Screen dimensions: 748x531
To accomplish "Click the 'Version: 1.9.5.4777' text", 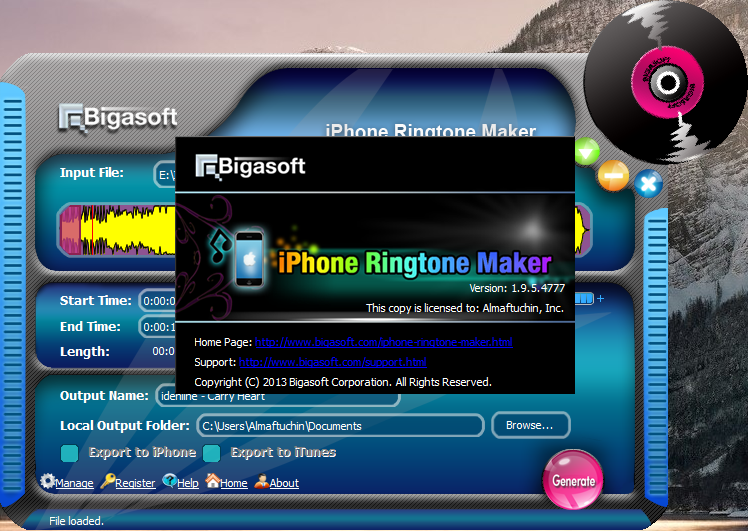I will 517,288.
